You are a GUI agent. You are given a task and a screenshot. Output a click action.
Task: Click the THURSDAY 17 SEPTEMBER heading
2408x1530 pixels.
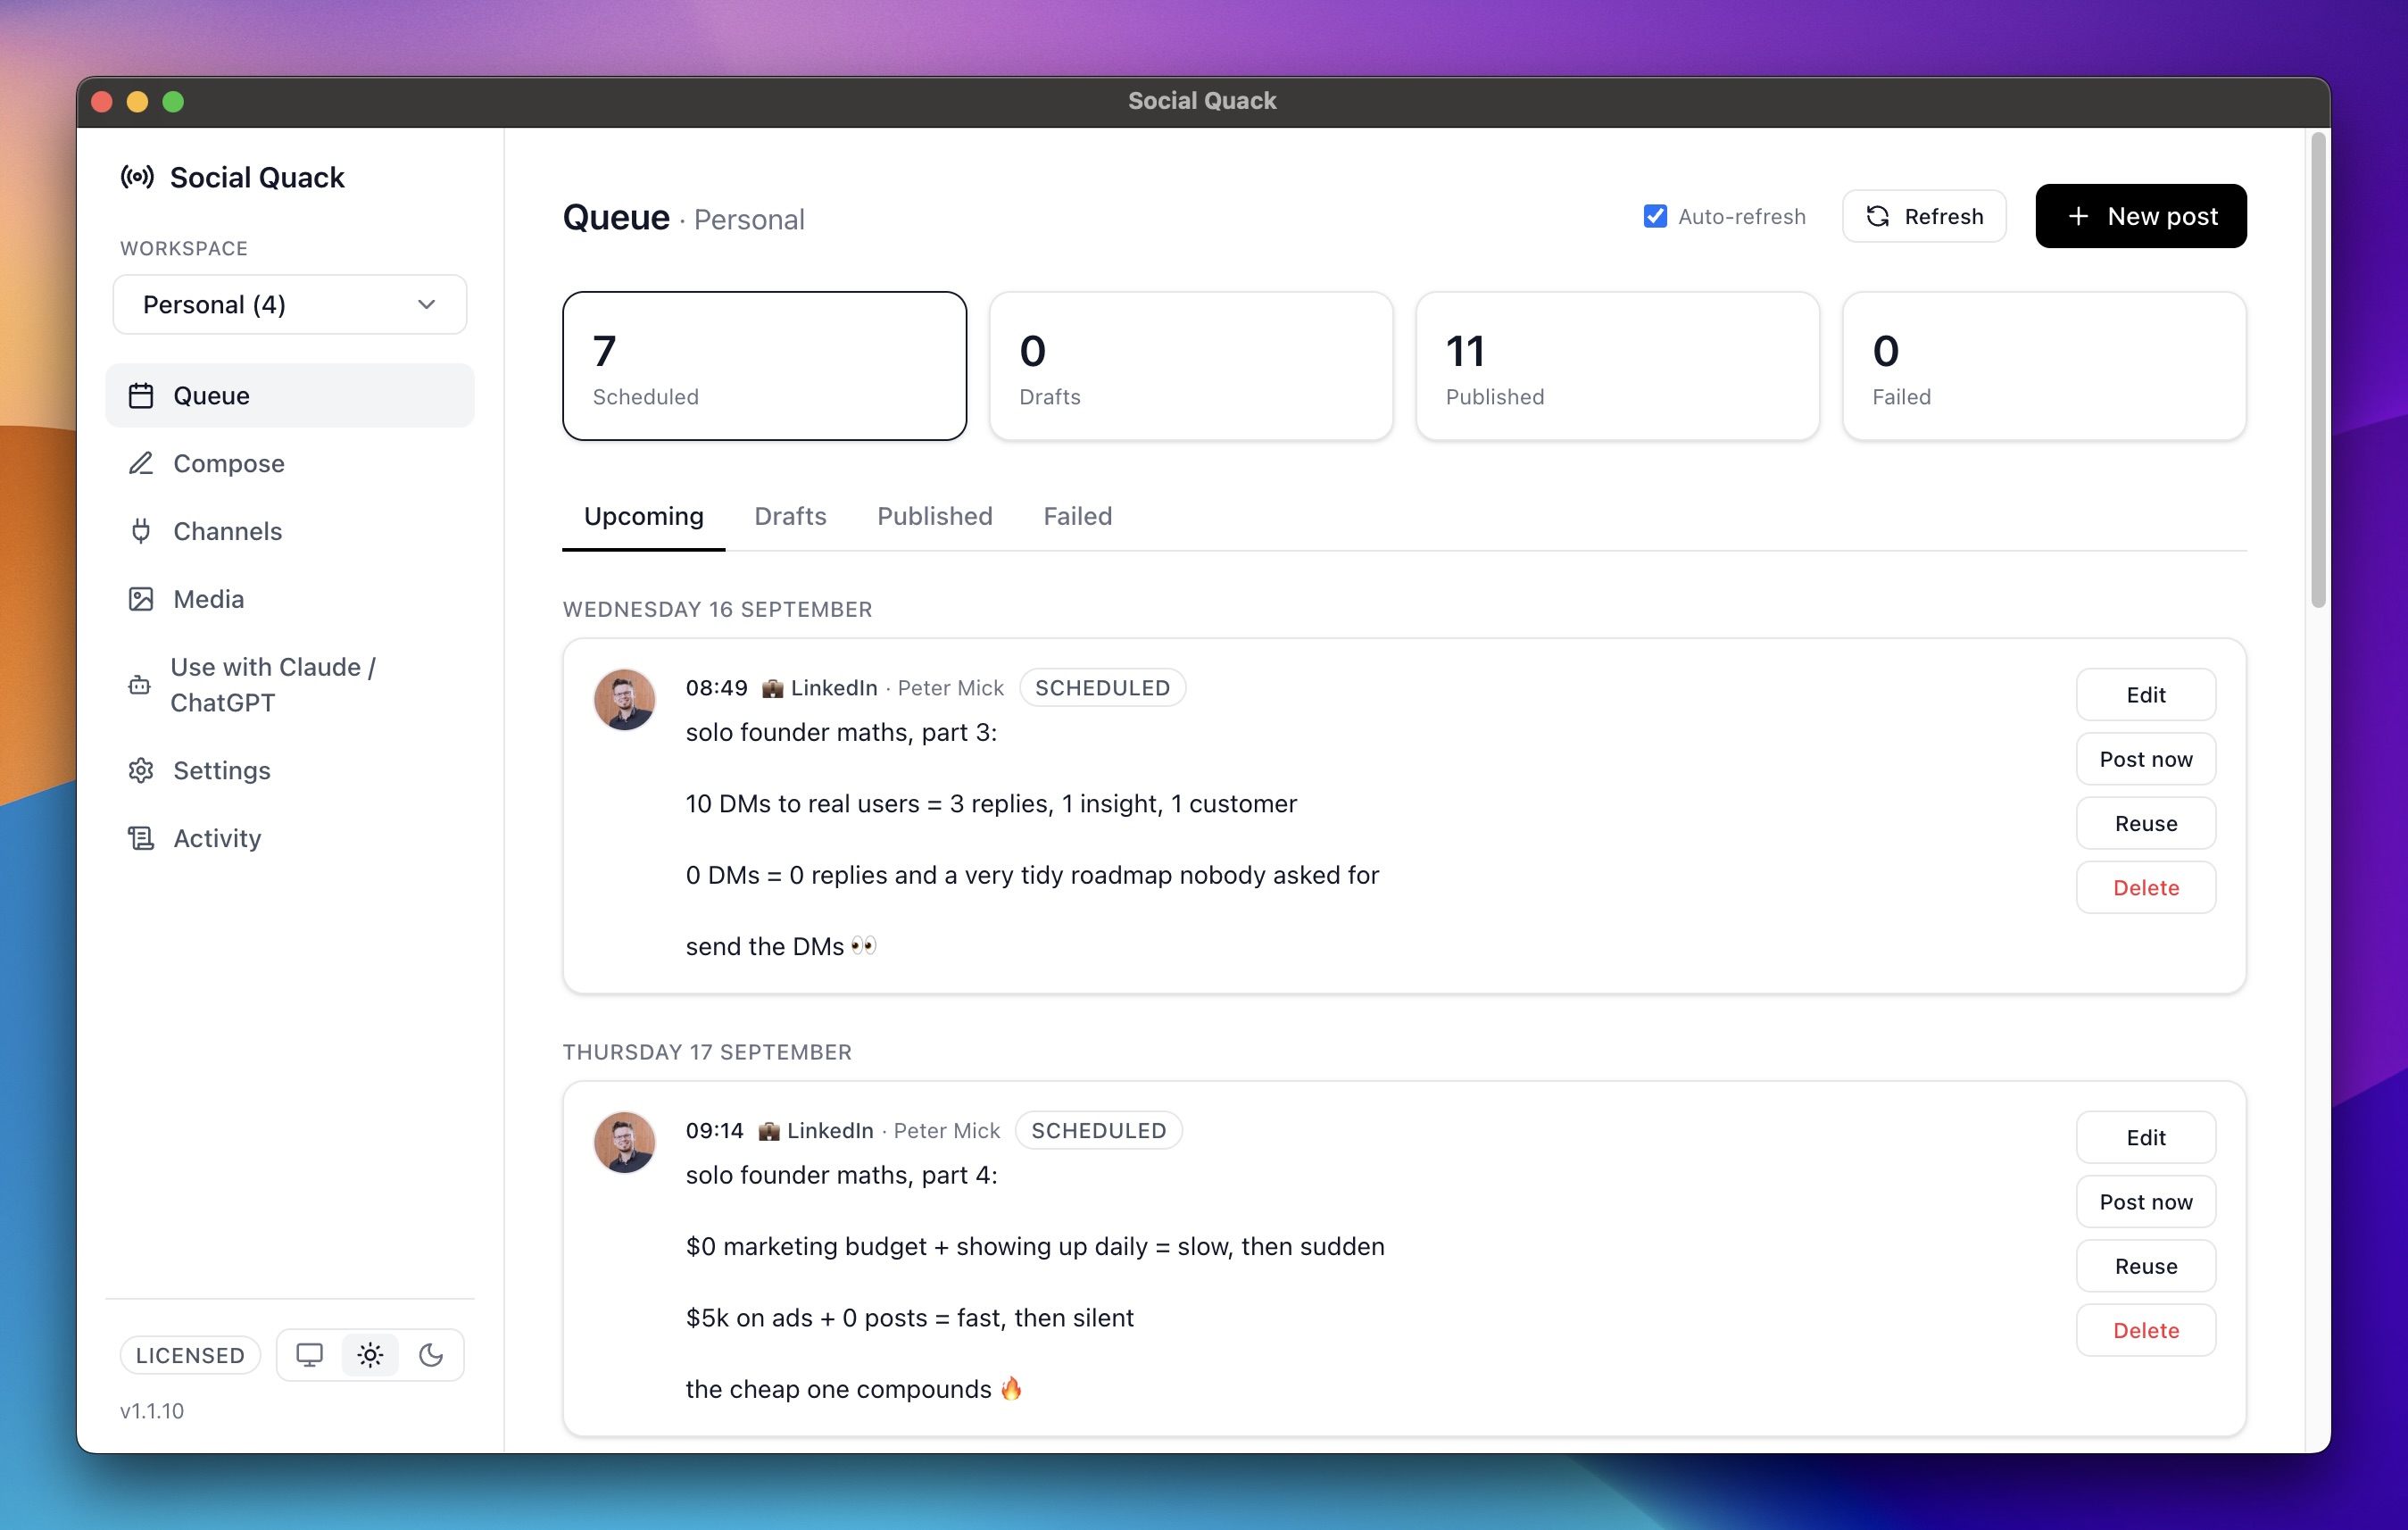click(x=707, y=1052)
